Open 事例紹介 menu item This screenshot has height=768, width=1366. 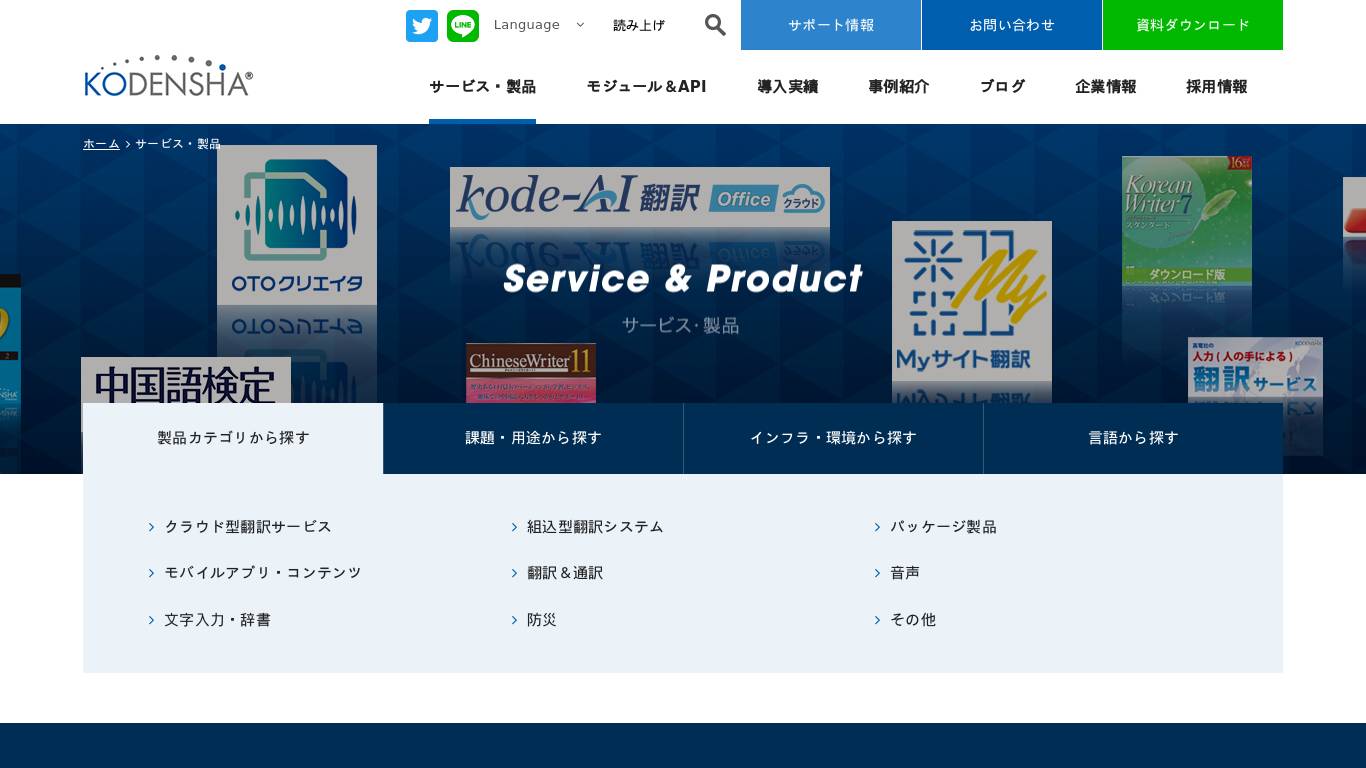[899, 86]
